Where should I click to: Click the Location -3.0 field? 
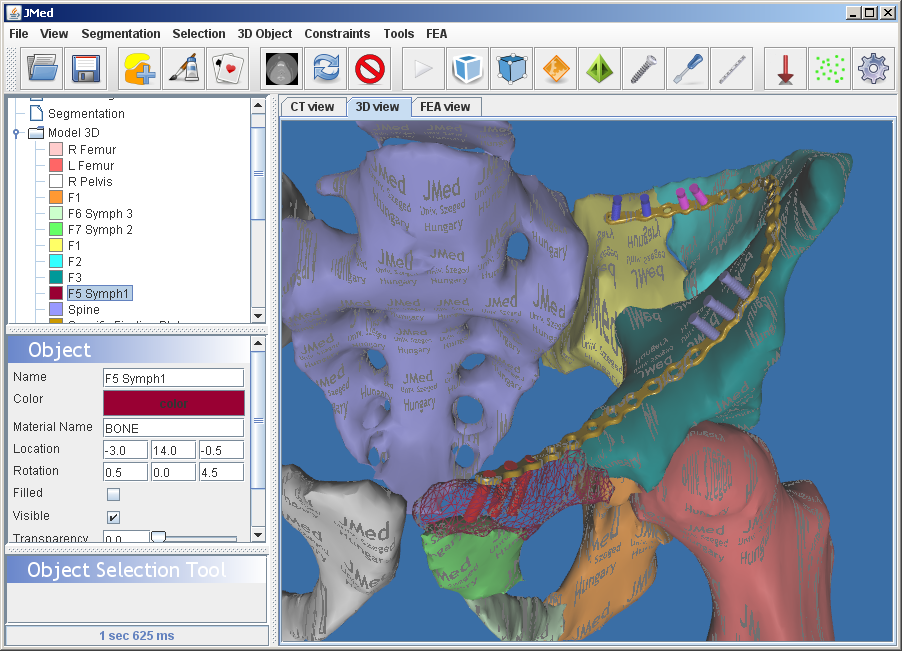(125, 450)
